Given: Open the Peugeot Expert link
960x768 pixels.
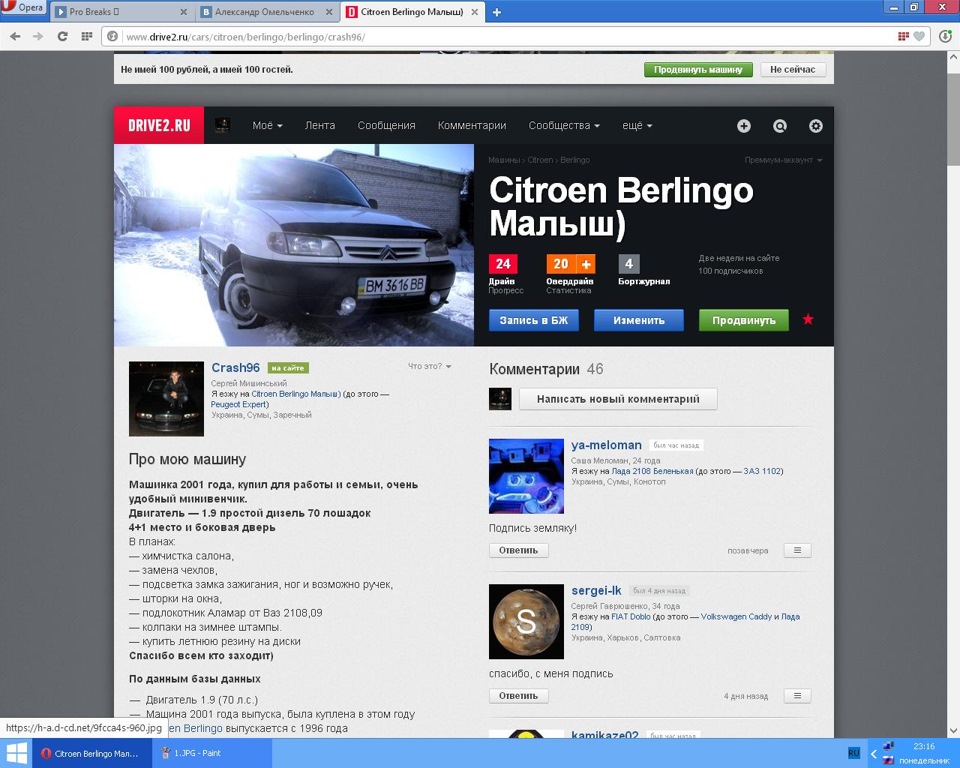Looking at the screenshot, I should (238, 405).
